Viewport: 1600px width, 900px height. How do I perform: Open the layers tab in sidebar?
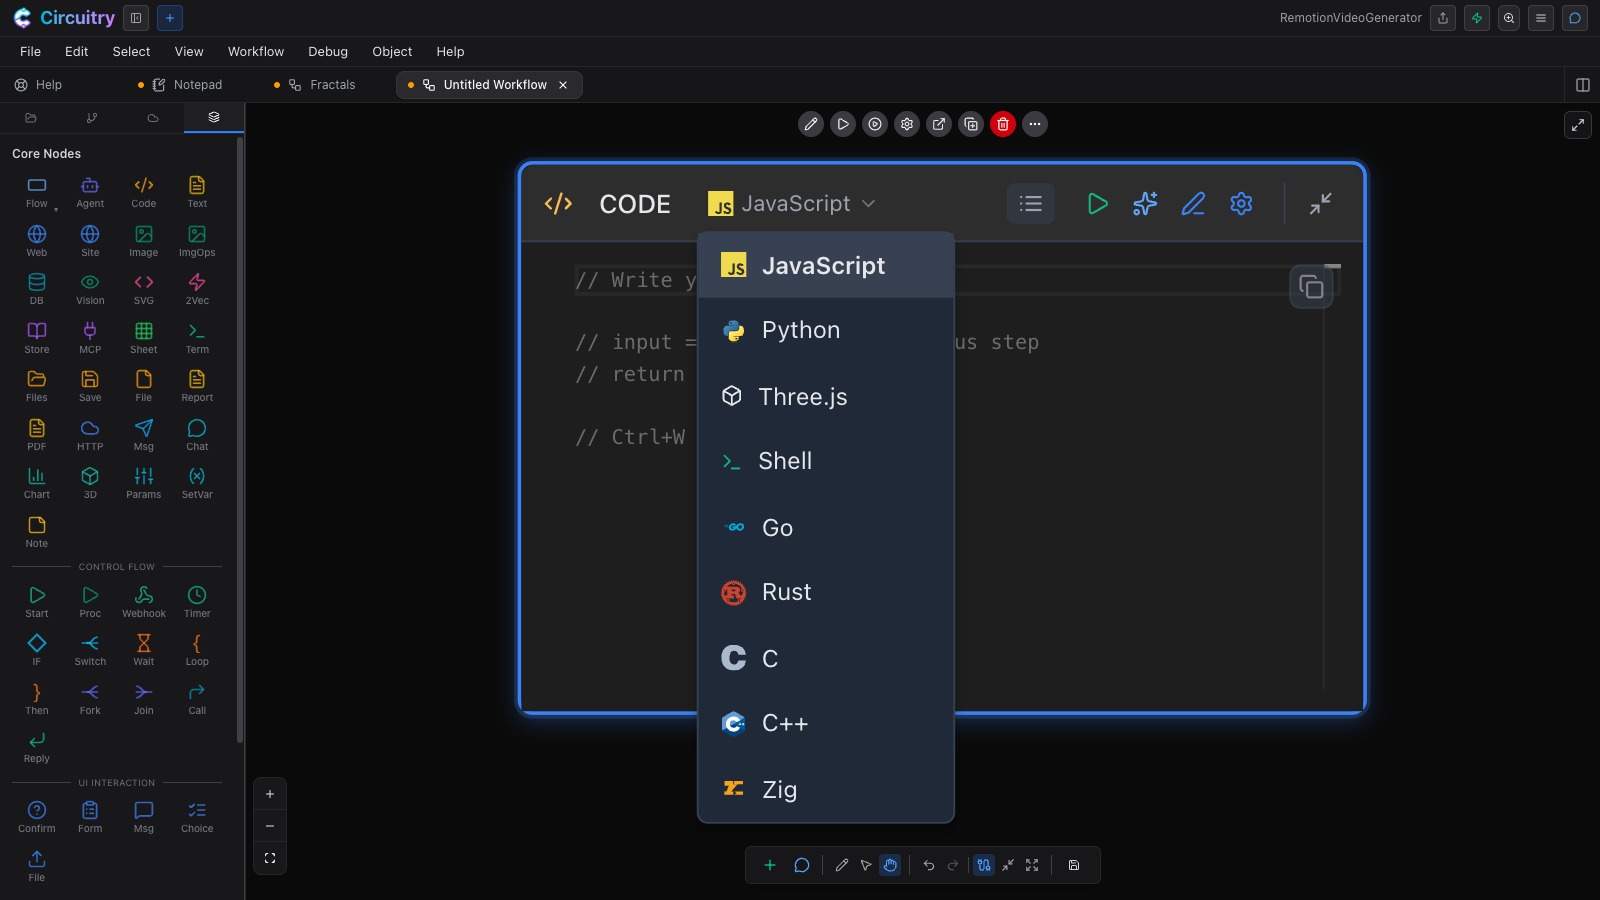point(214,117)
